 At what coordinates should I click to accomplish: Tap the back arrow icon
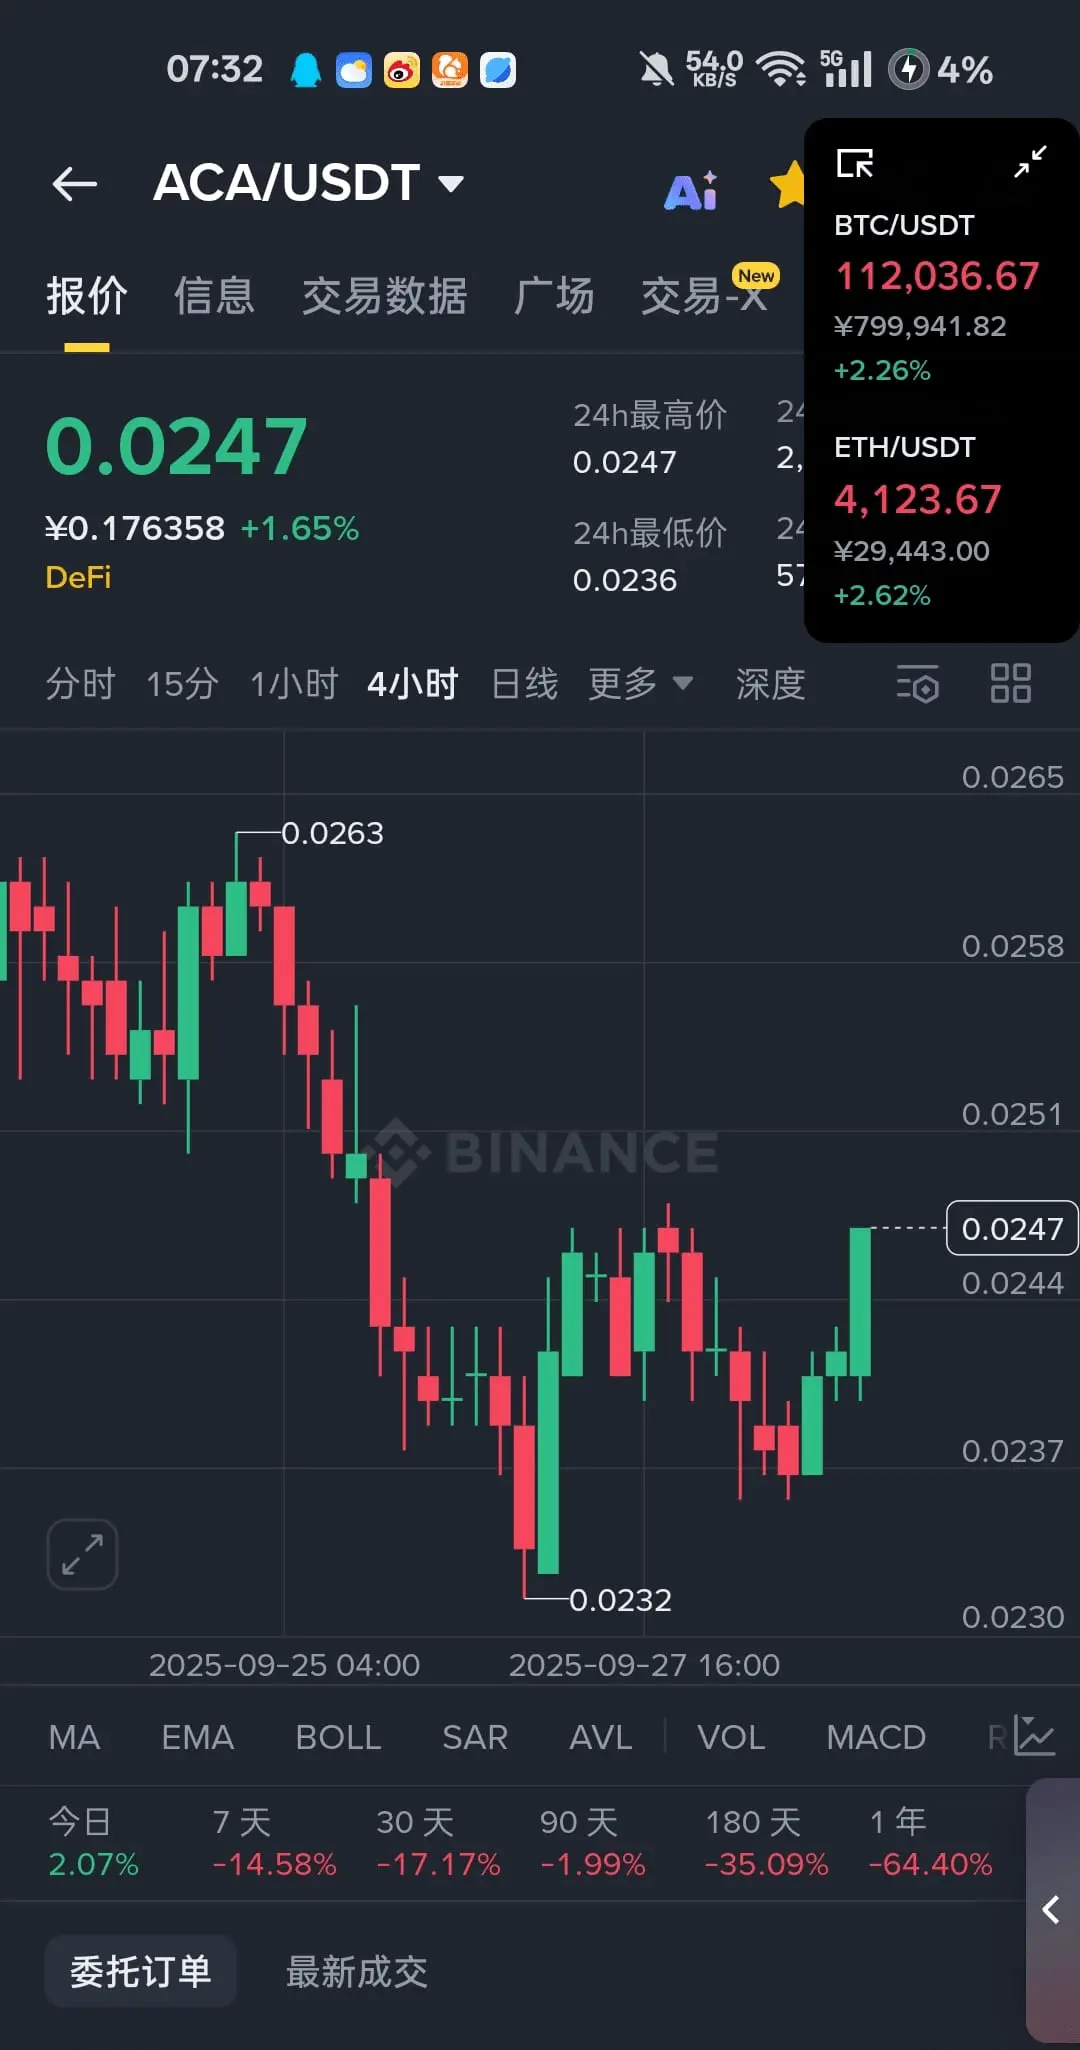[x=75, y=184]
